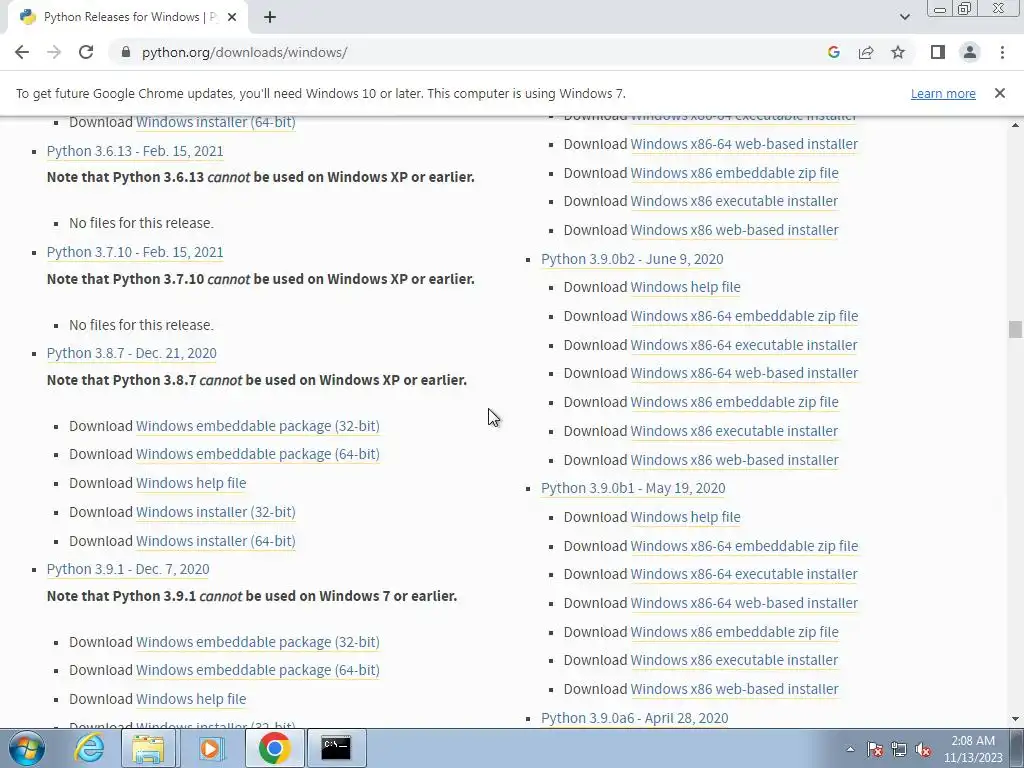The image size is (1024, 768).
Task: Open Action Center flag icon in tray
Action: point(875,749)
